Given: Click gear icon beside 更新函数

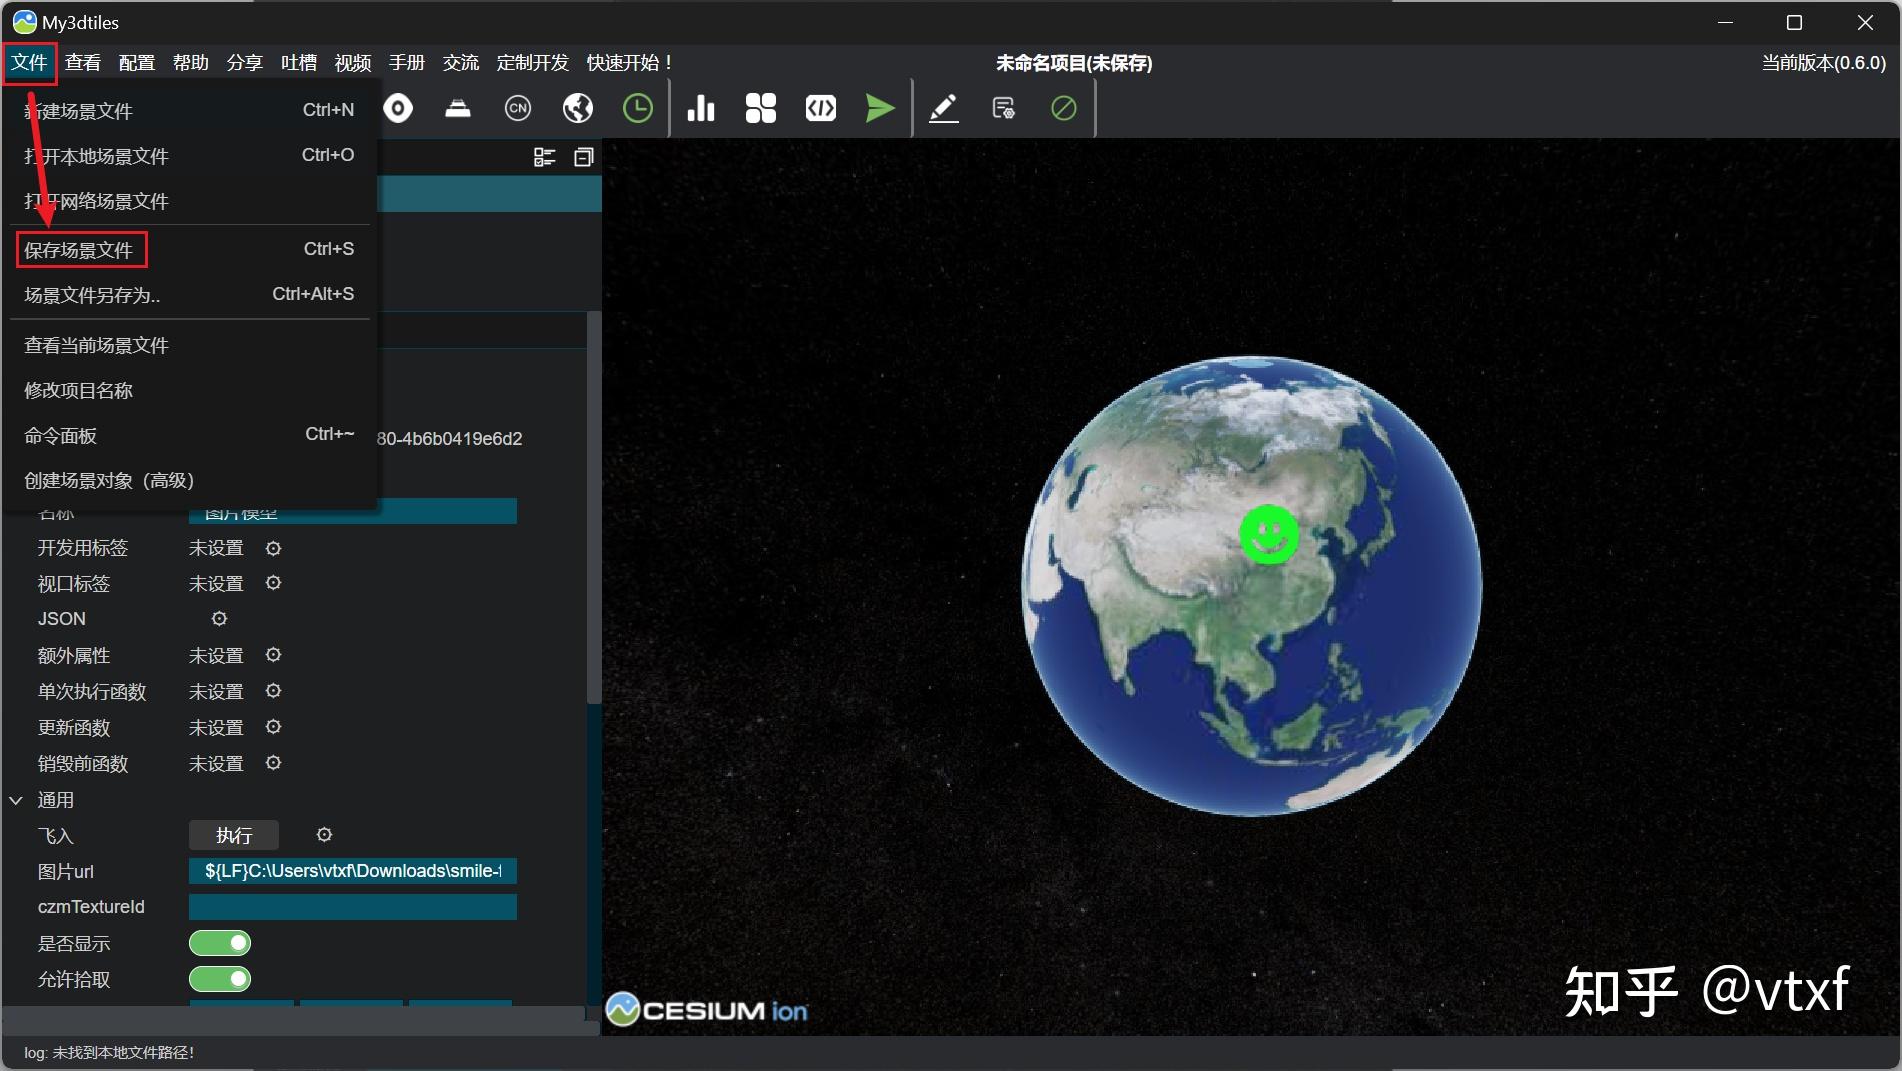Looking at the screenshot, I should point(273,727).
